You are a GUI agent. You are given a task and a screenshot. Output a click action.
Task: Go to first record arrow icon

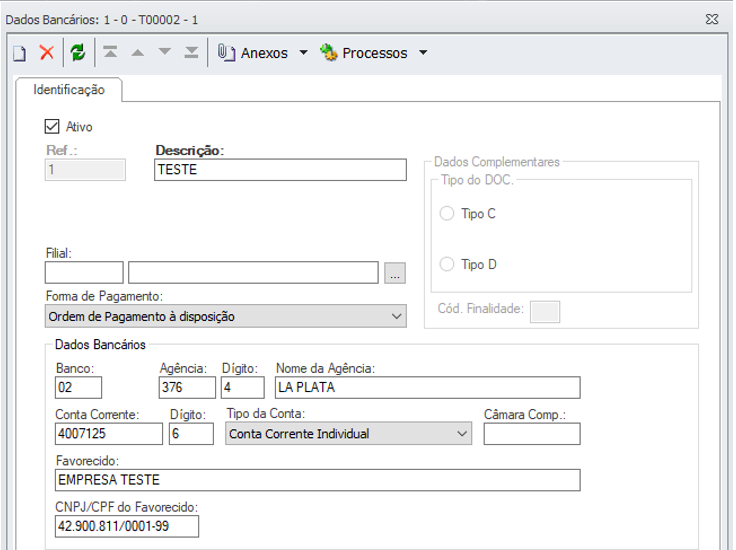(110, 52)
